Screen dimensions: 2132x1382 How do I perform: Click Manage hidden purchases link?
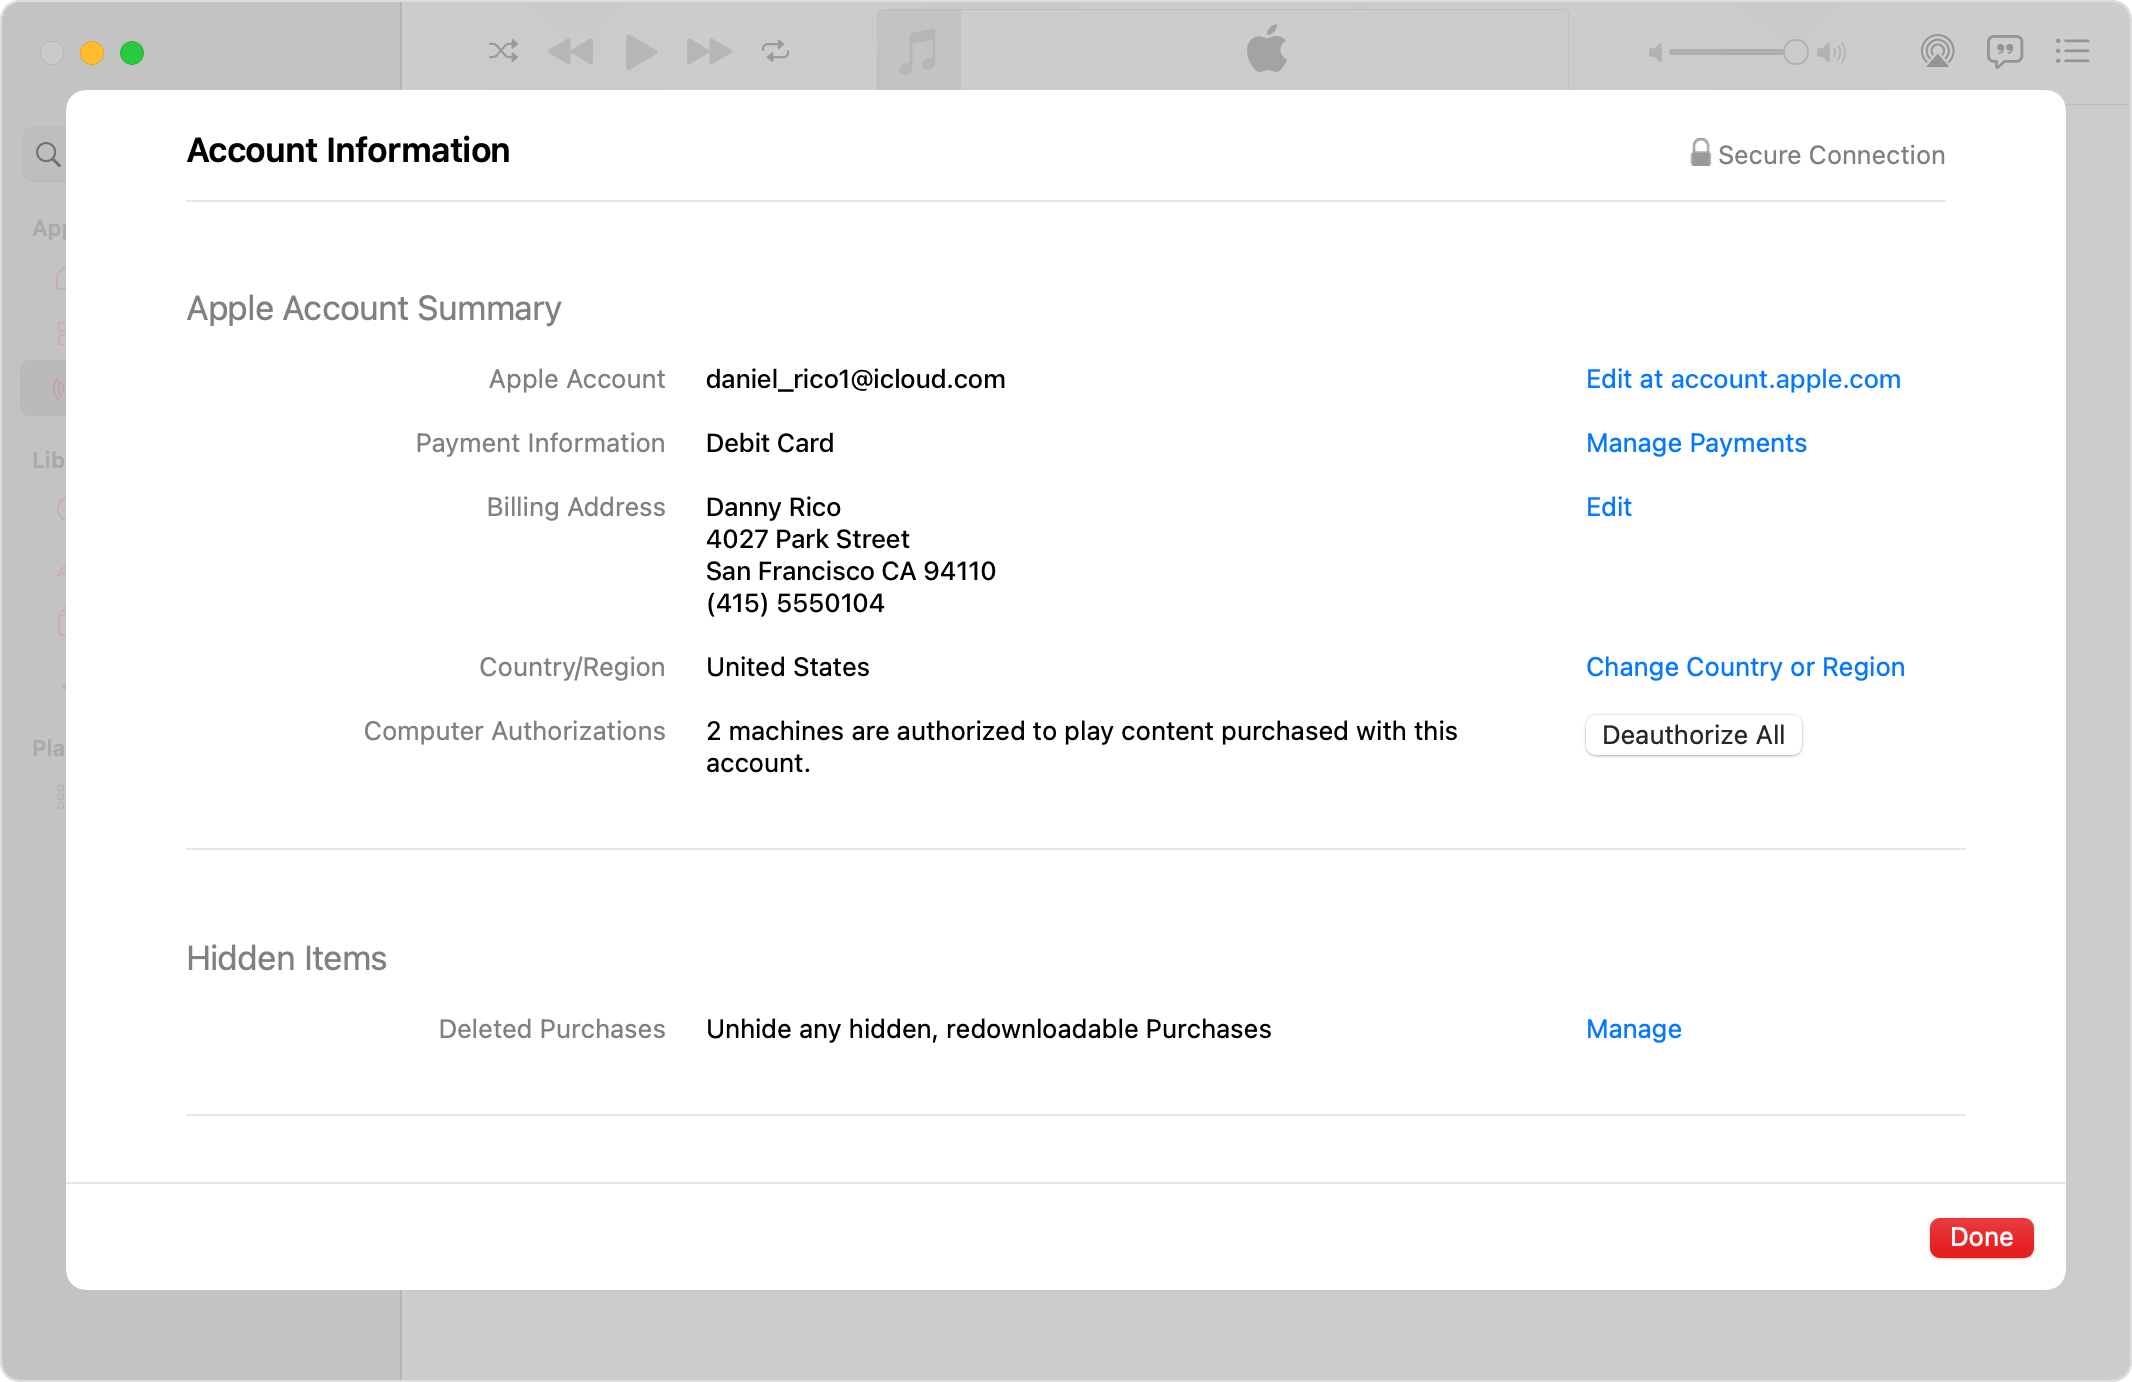click(x=1633, y=1028)
